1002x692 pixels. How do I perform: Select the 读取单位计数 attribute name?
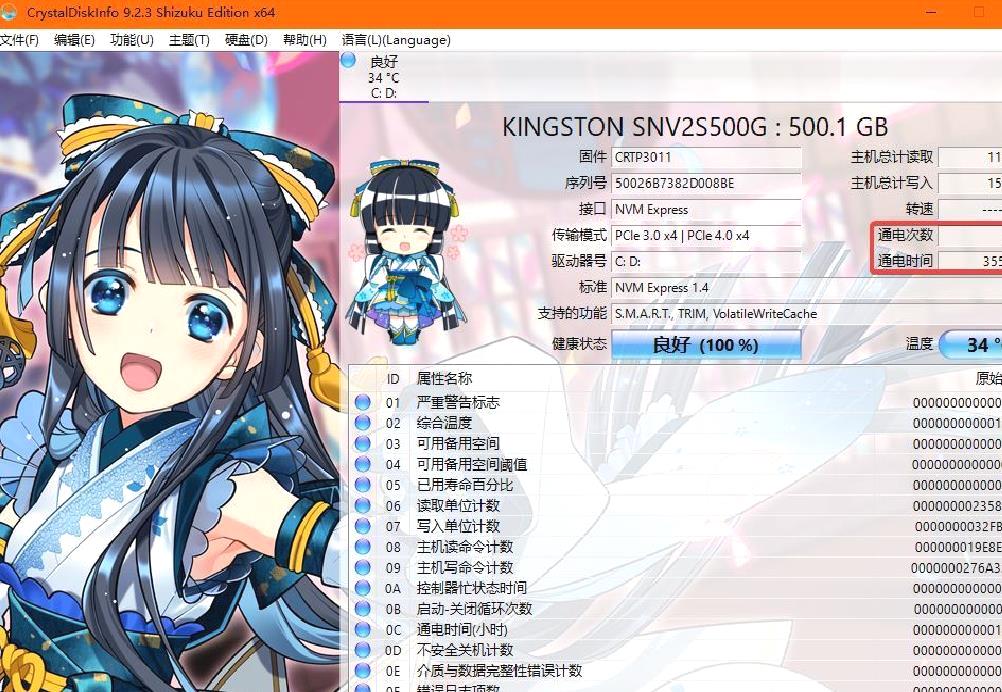(458, 505)
